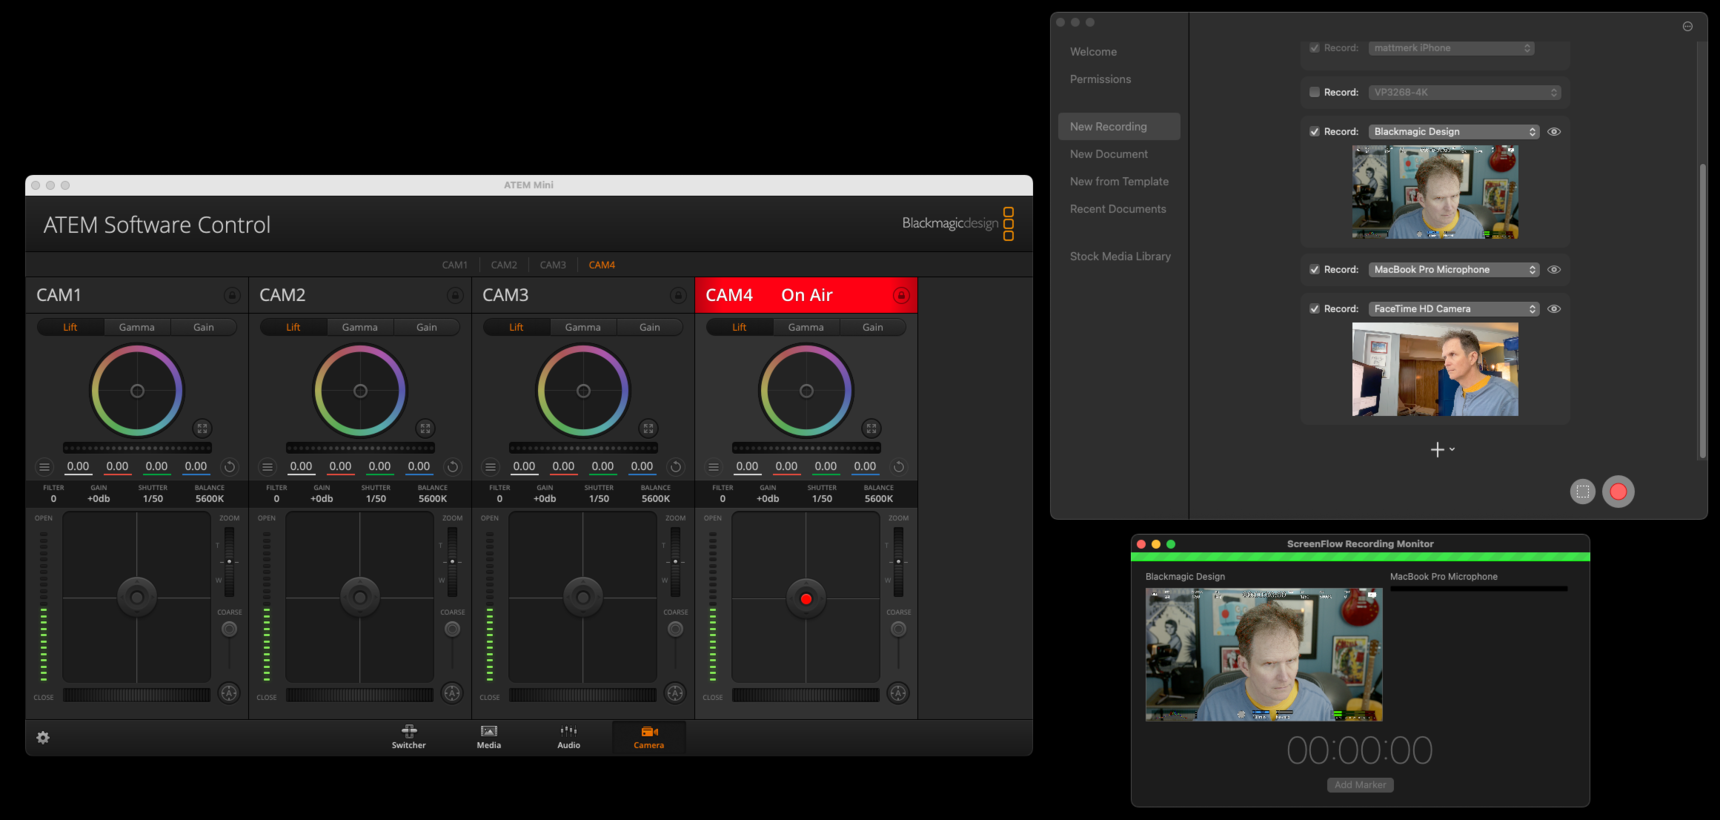Open MacBook Pro Microphone source dropdown
Viewport: 1720px width, 820px height.
click(1453, 269)
